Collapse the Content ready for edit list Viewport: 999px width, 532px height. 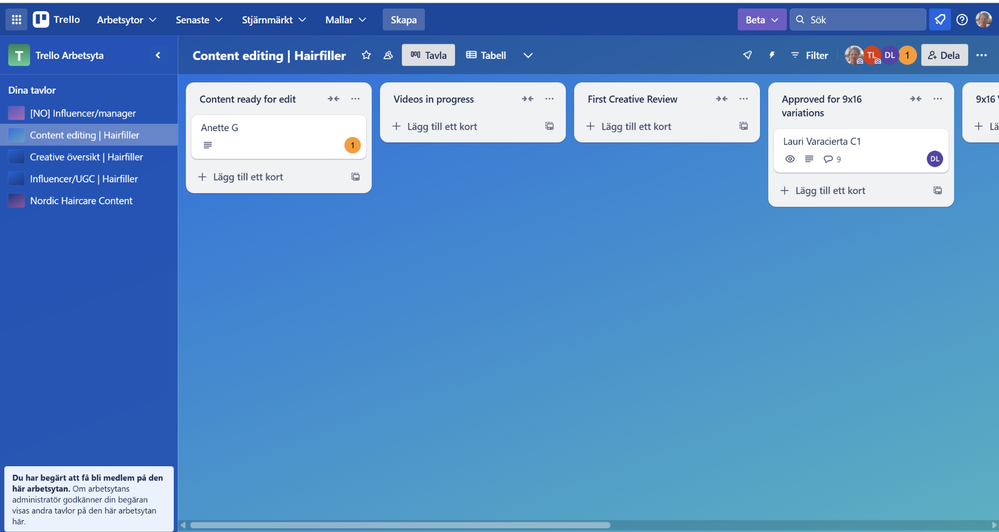(333, 99)
